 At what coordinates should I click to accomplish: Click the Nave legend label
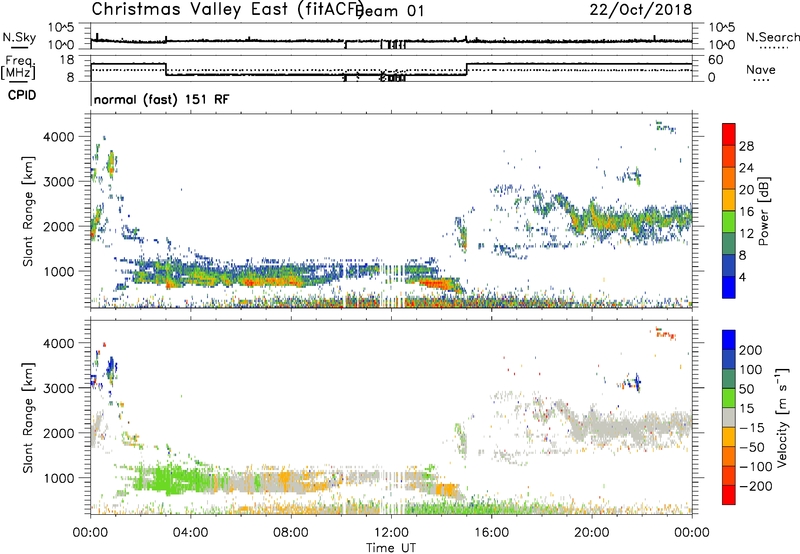[761, 69]
